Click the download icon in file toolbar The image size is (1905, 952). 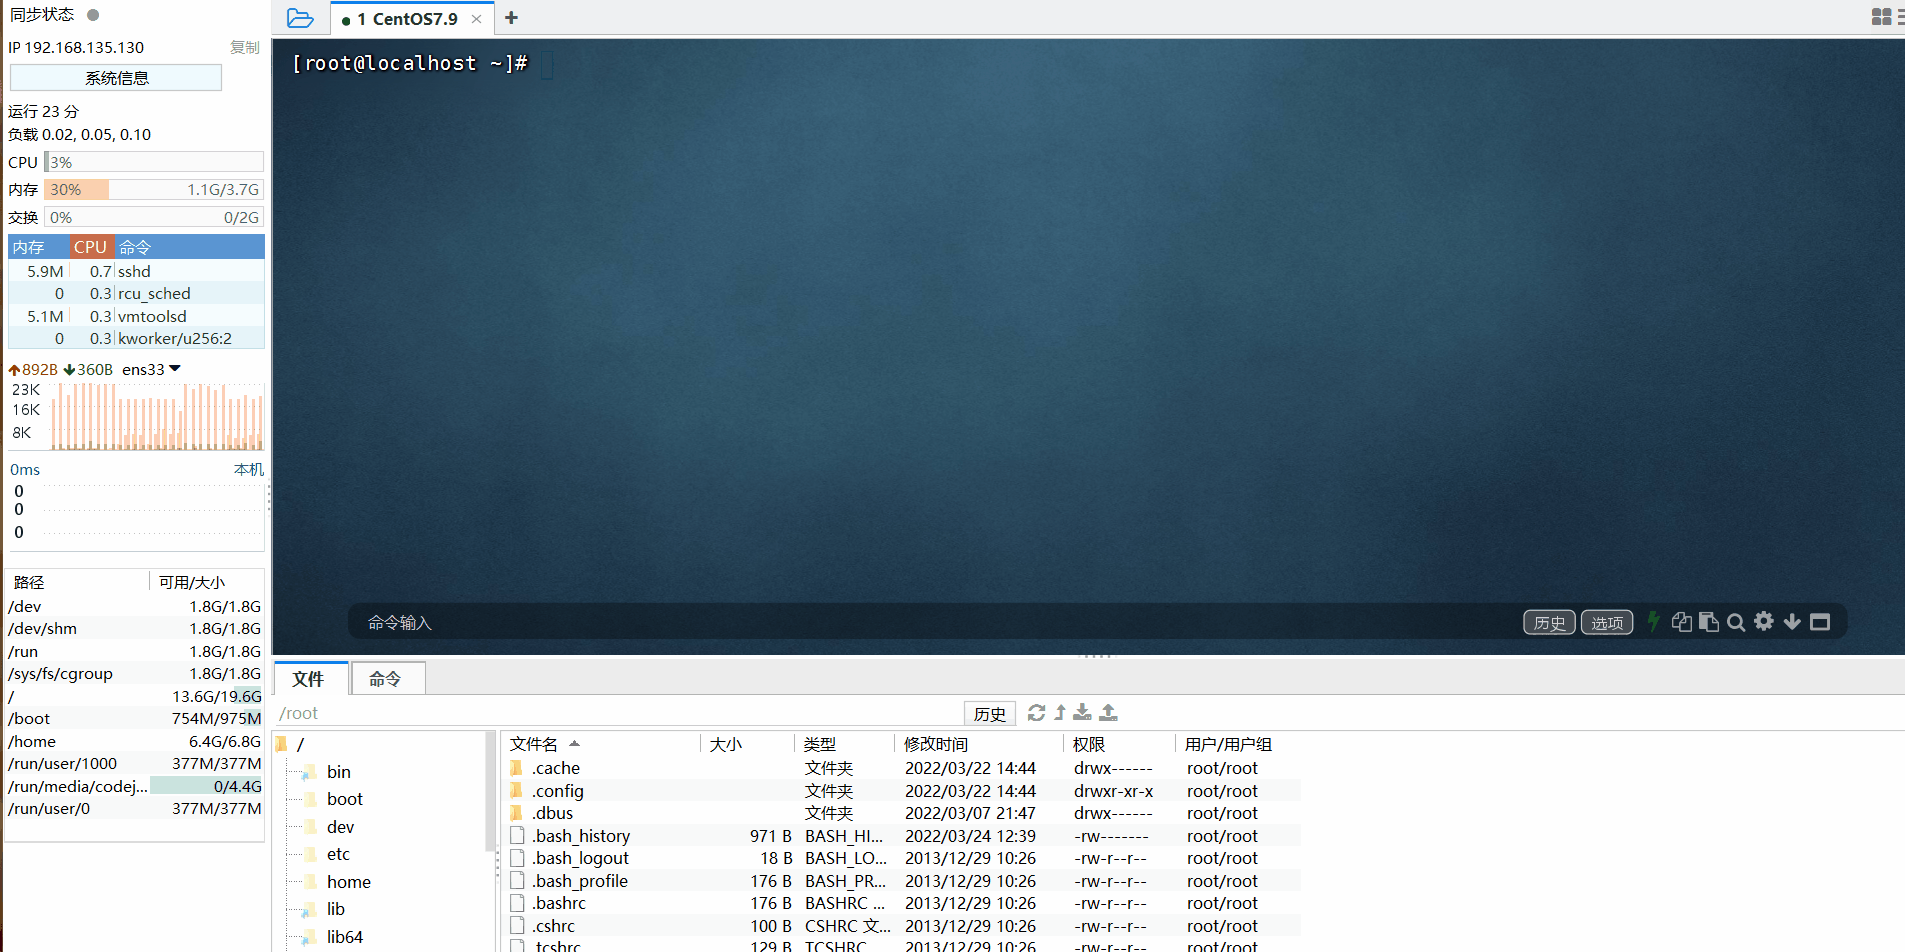coord(1082,712)
